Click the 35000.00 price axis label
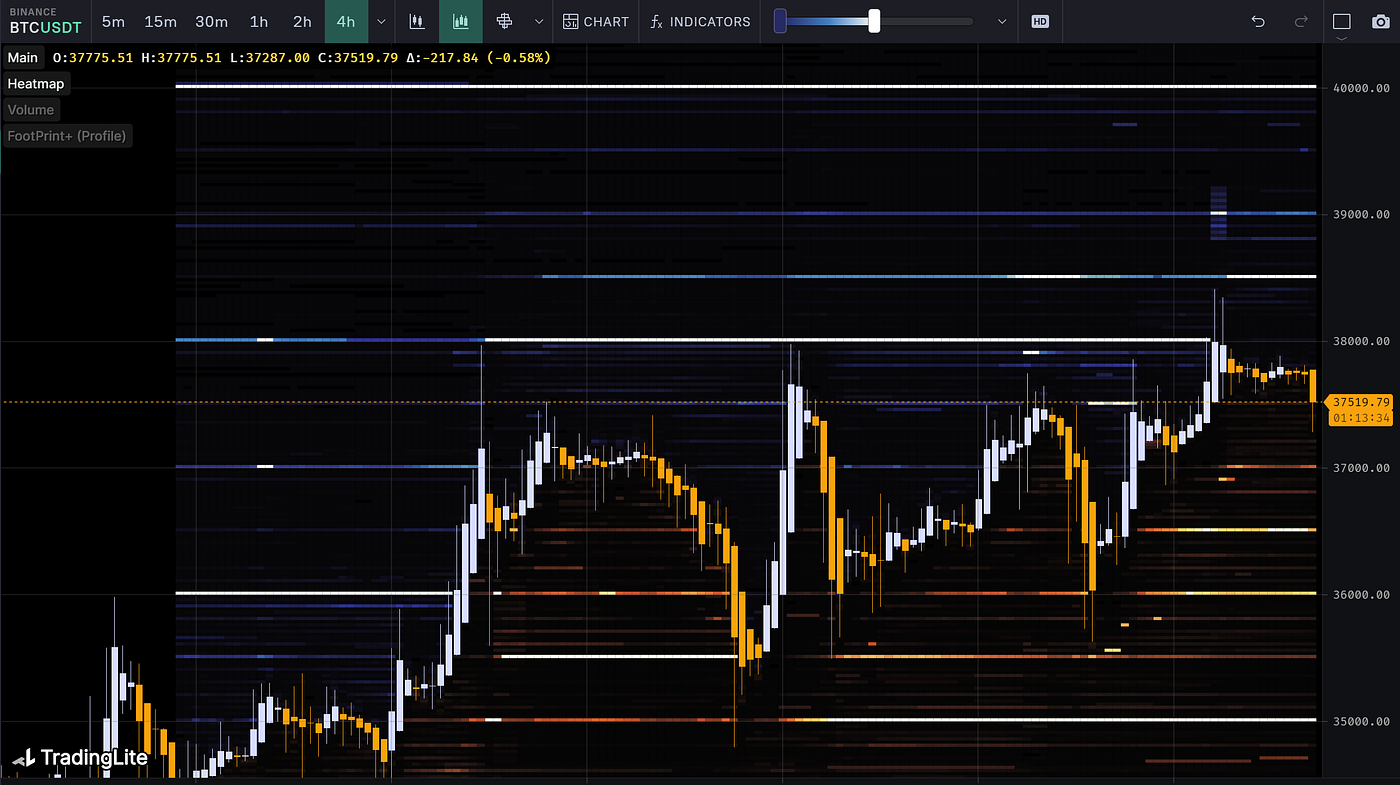The image size is (1400, 785). (x=1361, y=721)
